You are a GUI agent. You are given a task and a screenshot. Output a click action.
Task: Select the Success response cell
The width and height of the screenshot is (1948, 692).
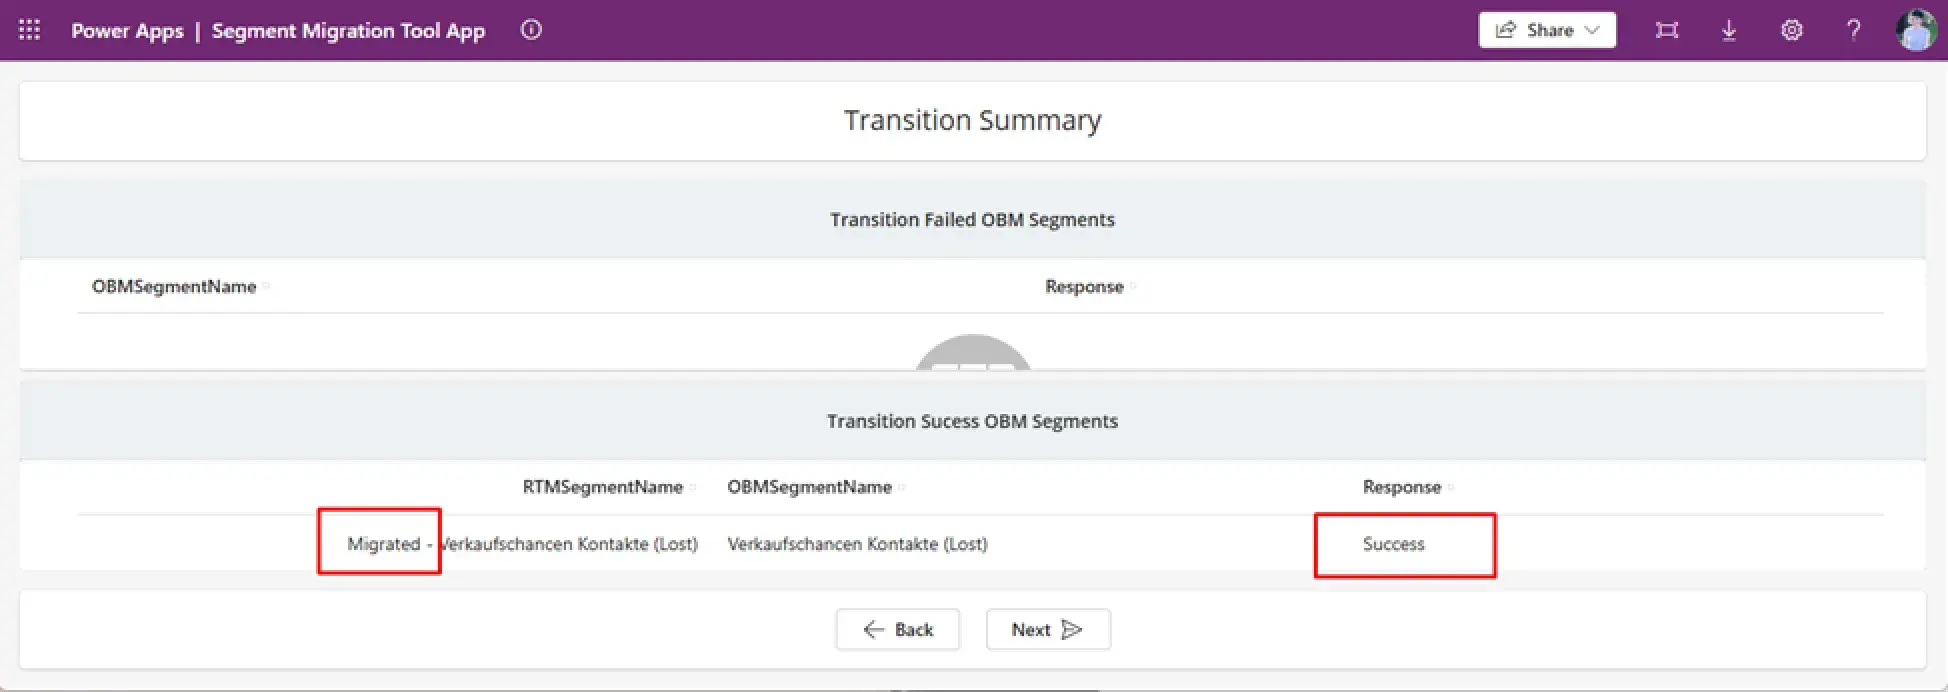[x=1394, y=544]
